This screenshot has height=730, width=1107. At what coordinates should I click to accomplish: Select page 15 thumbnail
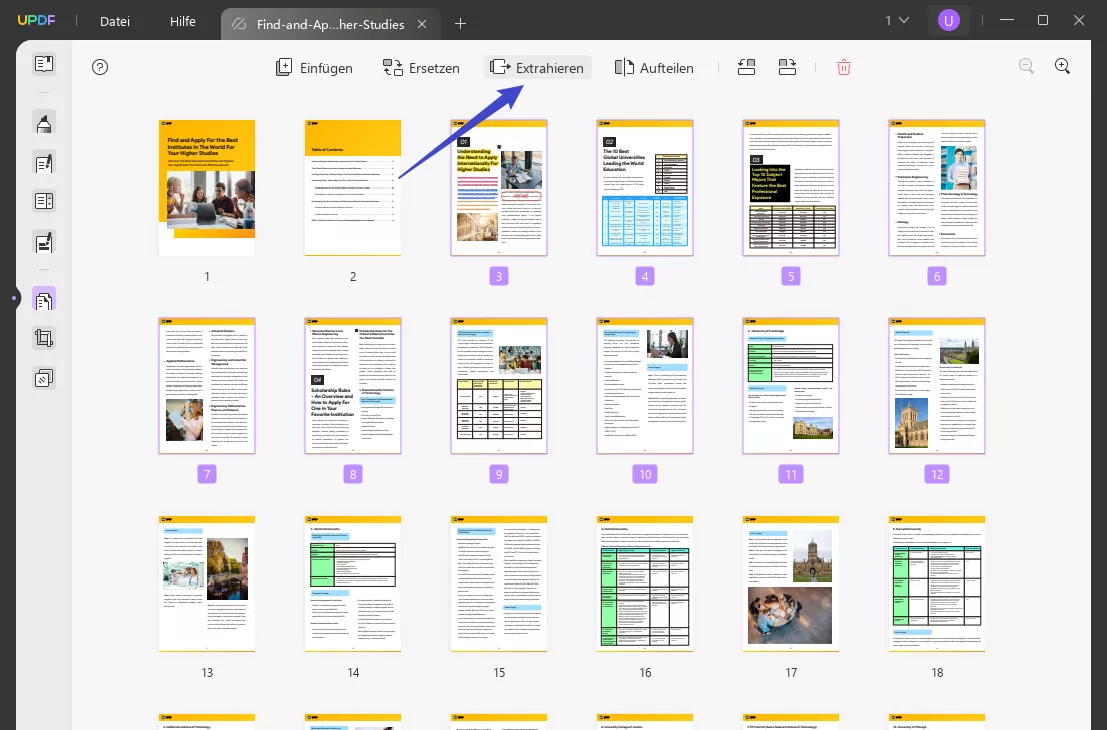coord(499,584)
